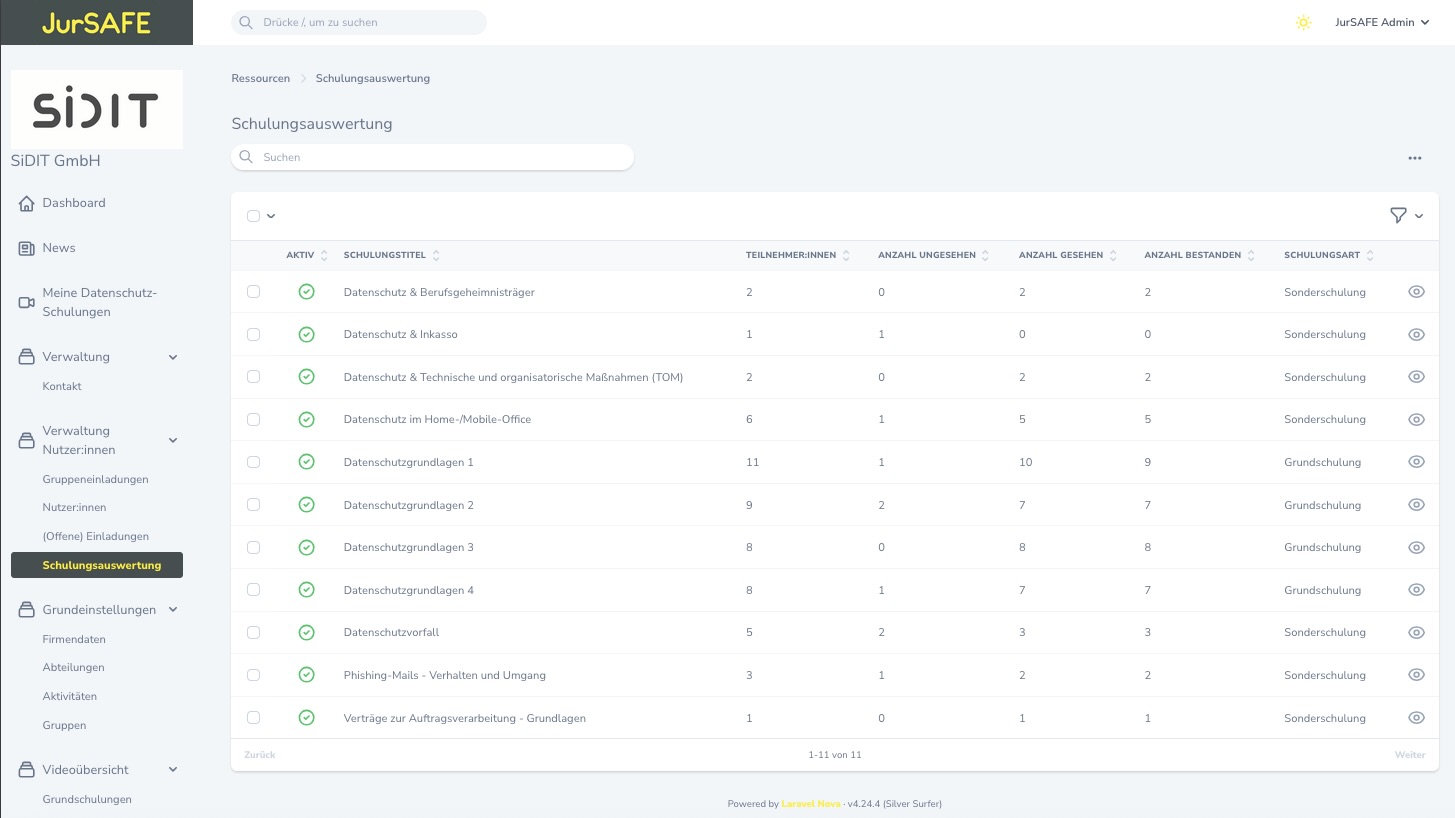Click the Dashboard home icon
The width and height of the screenshot is (1455, 818).
coord(27,203)
